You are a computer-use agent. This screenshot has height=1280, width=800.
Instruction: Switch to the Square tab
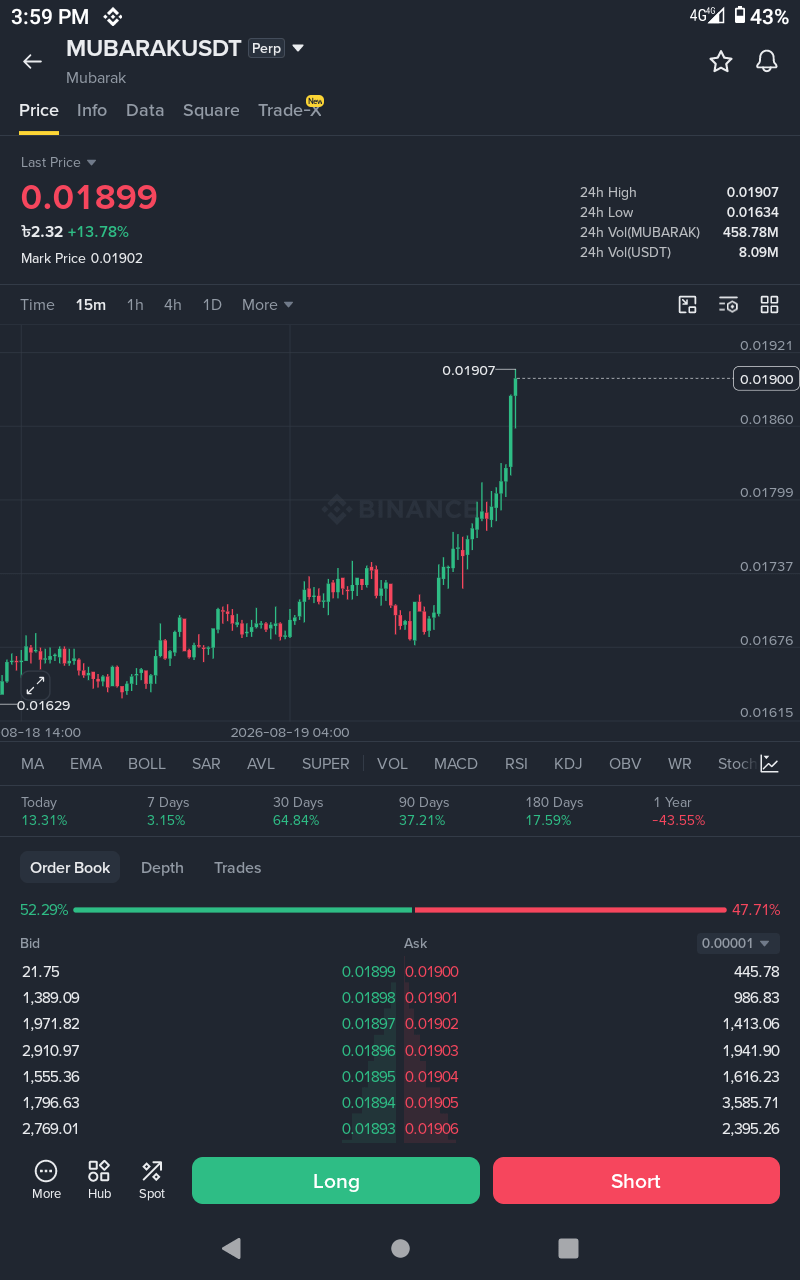(211, 110)
